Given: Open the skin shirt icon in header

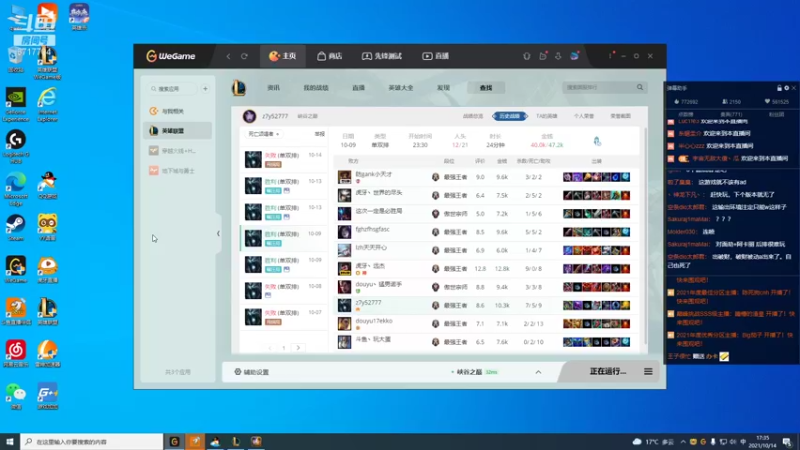Looking at the screenshot, I should (x=527, y=56).
